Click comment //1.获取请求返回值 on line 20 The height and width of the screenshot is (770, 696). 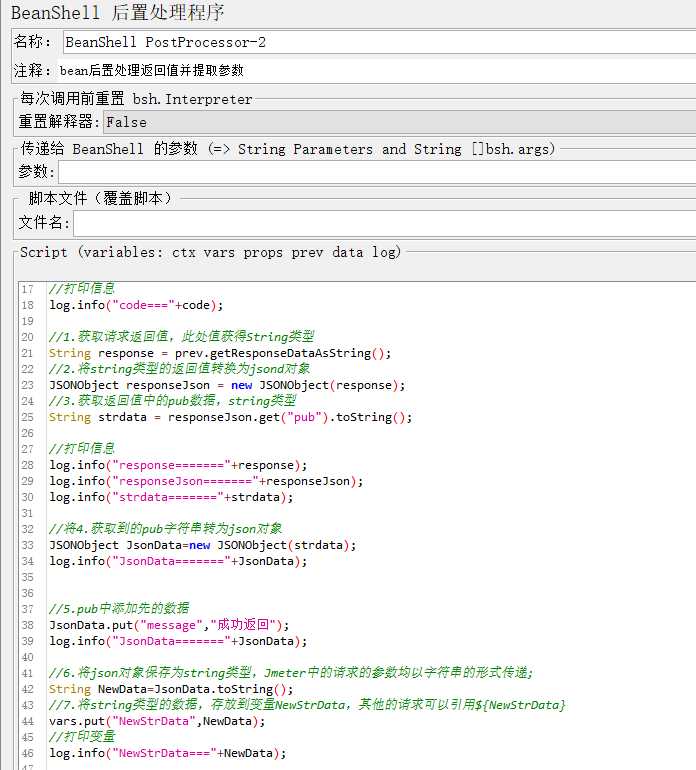(181, 337)
